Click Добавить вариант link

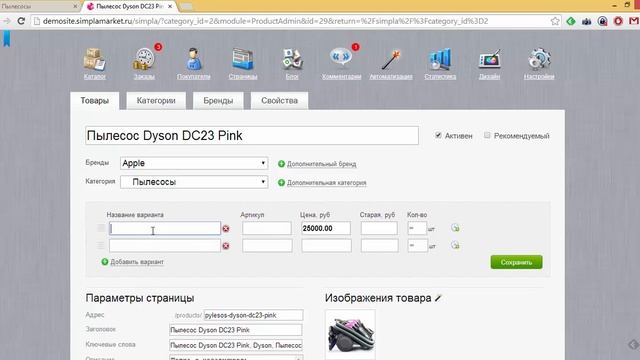(x=137, y=262)
